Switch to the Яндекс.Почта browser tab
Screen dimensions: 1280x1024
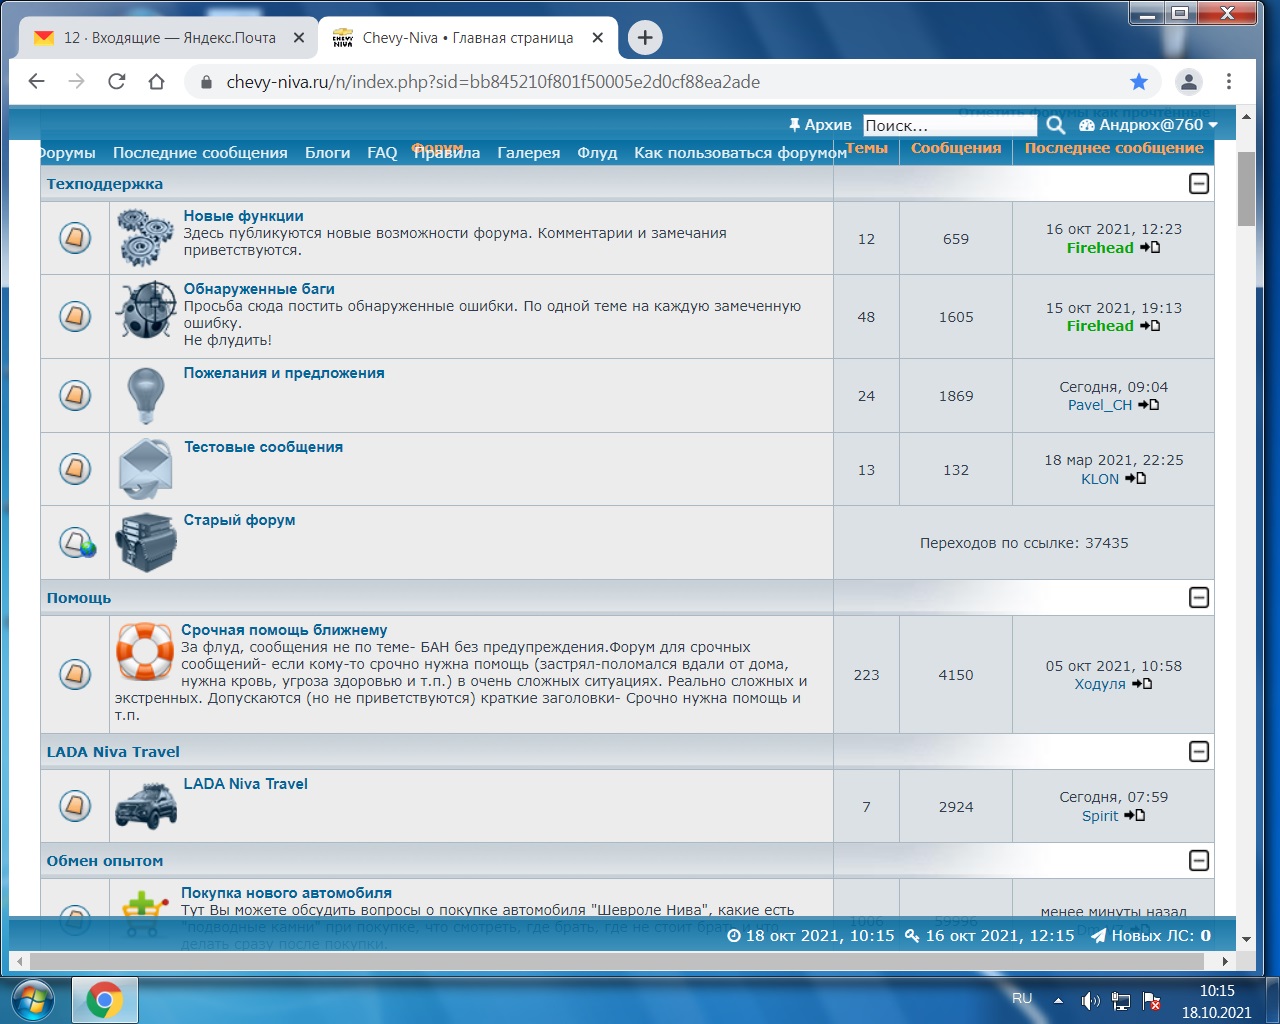(x=169, y=38)
